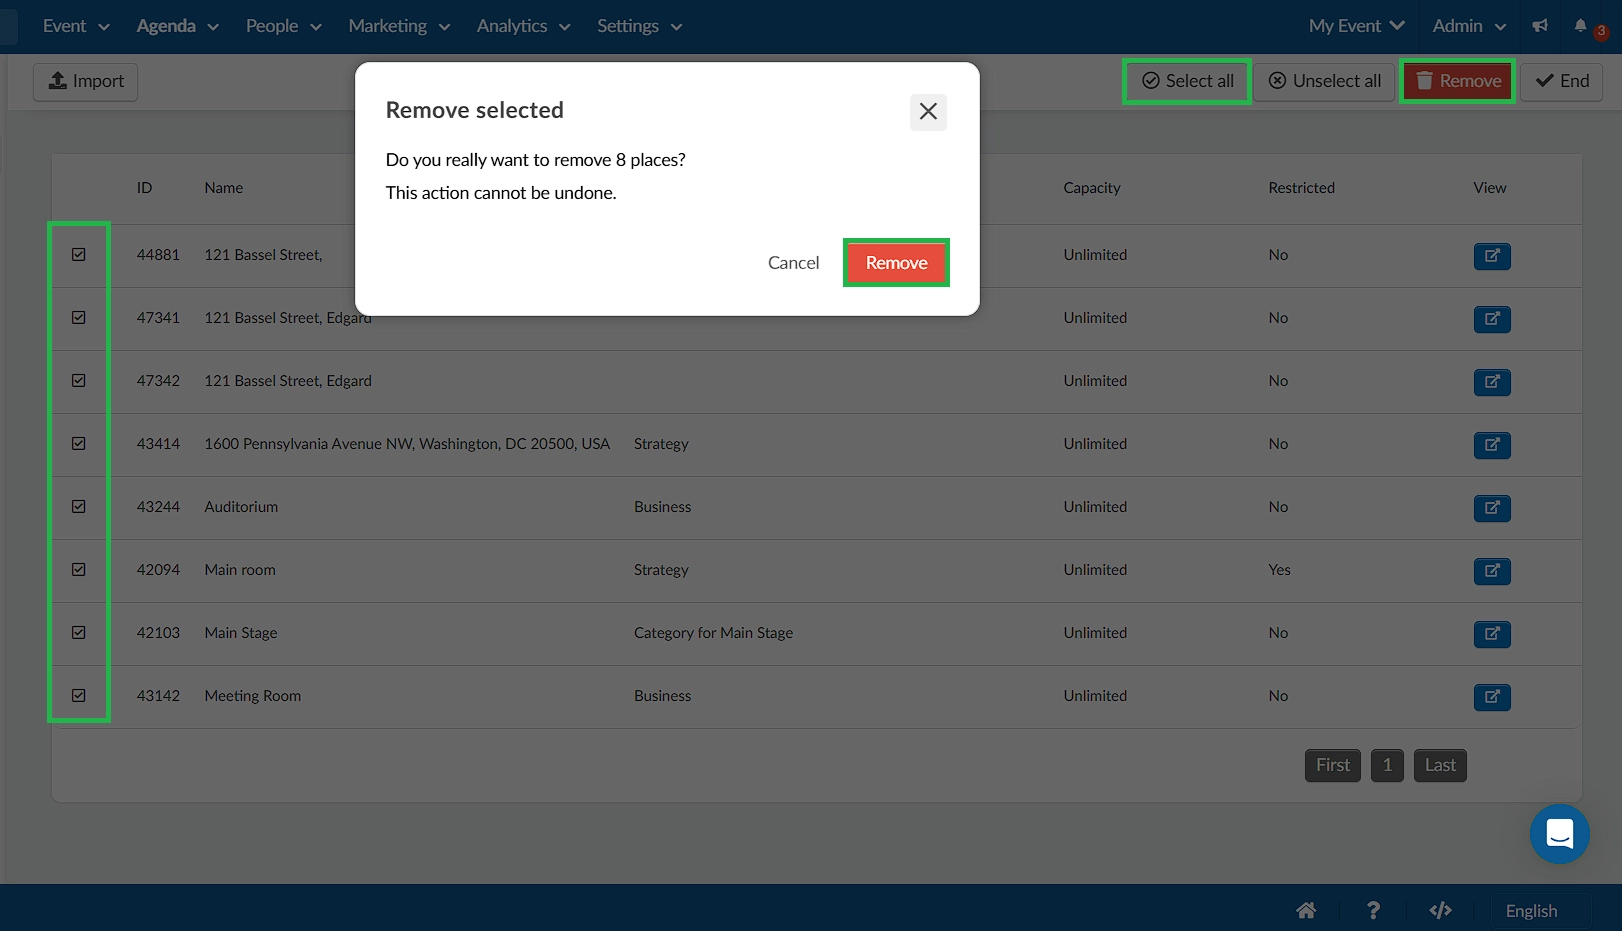Viewport: 1622px width, 931px height.
Task: Uncheck the checkbox for place 43414
Action: tap(79, 444)
